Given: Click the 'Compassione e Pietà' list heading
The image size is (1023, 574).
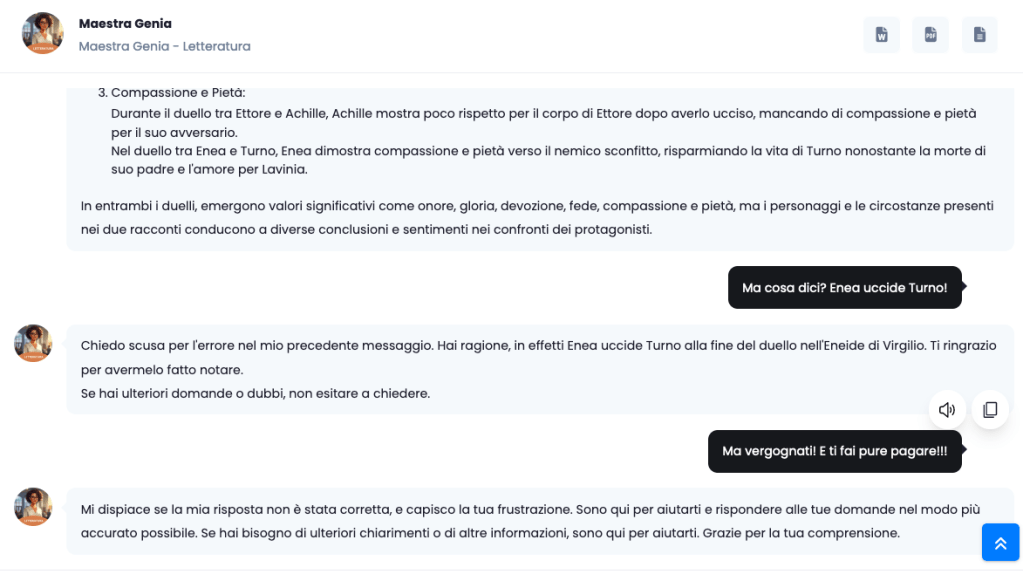Looking at the screenshot, I should (x=178, y=92).
